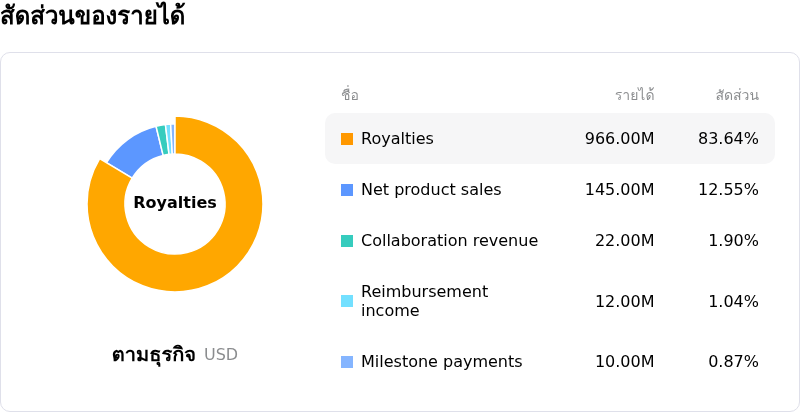Click the รายได้ column header
Image resolution: width=800 pixels, height=412 pixels.
pyautogui.click(x=635, y=95)
